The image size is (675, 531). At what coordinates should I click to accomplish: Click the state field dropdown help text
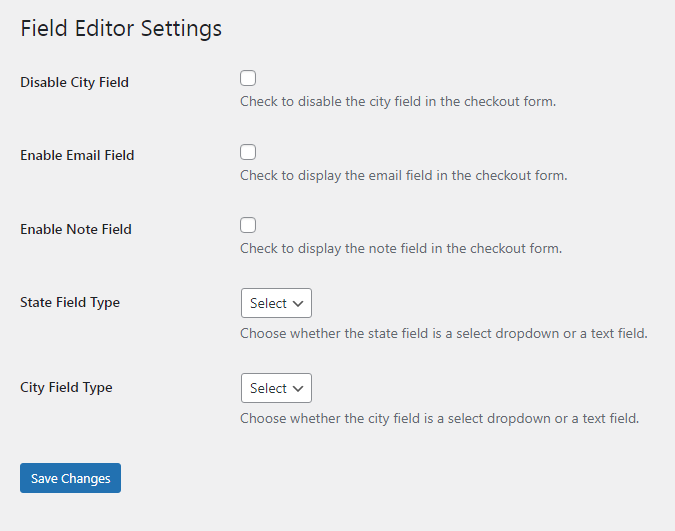(x=443, y=333)
